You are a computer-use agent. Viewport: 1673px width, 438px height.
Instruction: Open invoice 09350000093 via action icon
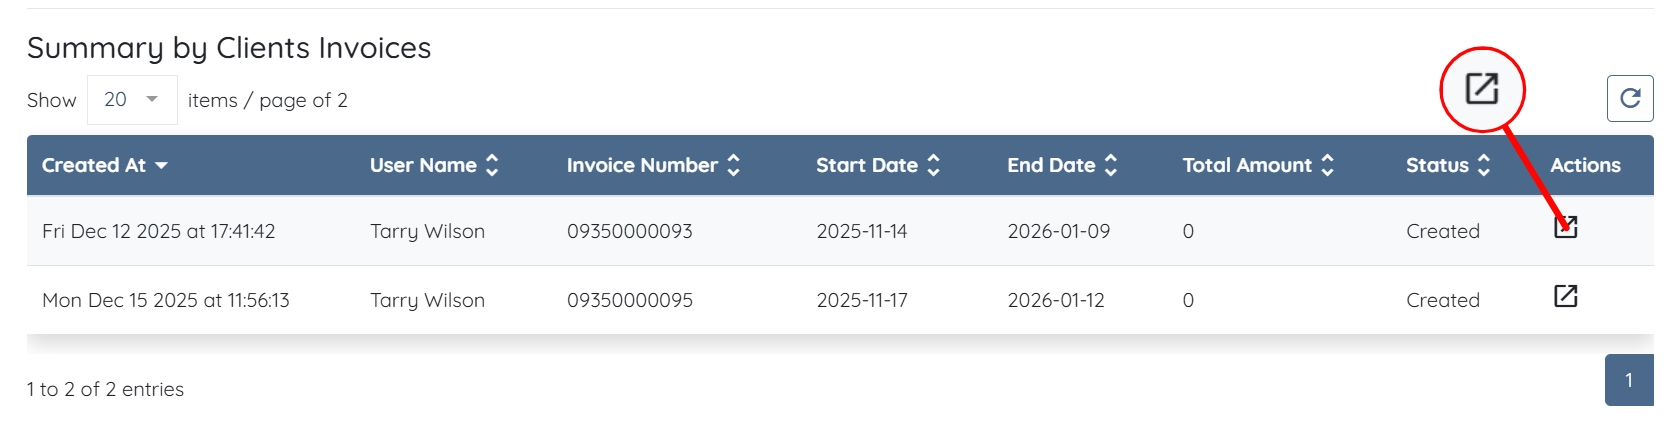pyautogui.click(x=1565, y=228)
